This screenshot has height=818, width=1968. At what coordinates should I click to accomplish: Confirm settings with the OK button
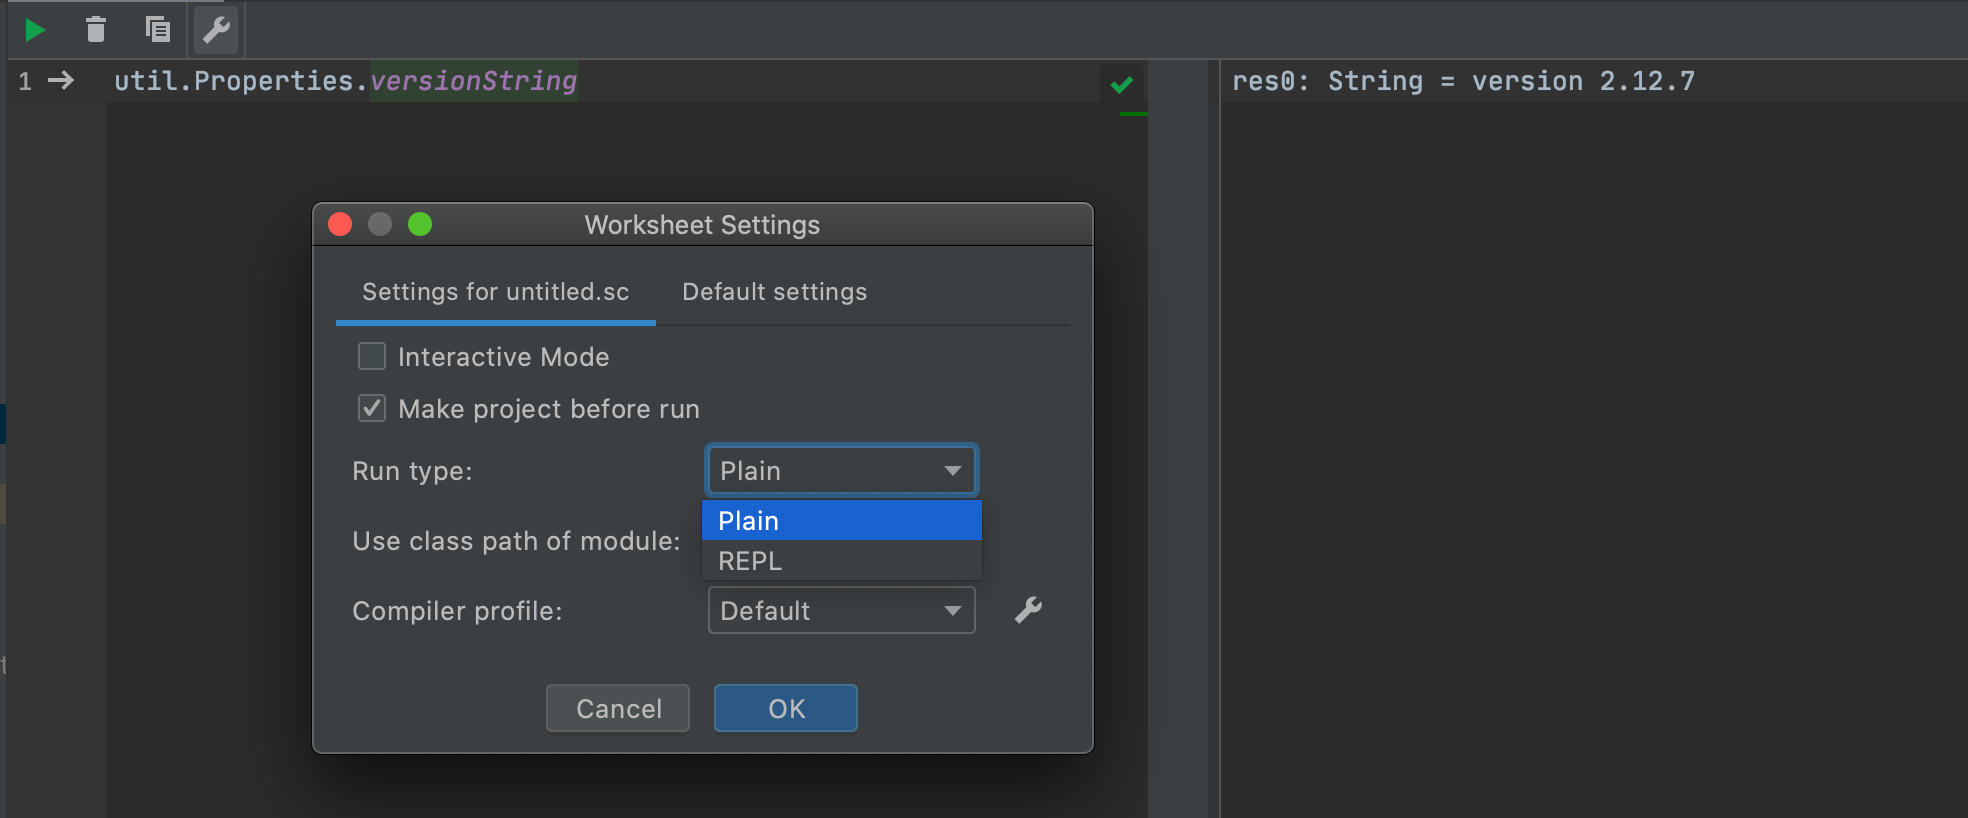click(785, 708)
